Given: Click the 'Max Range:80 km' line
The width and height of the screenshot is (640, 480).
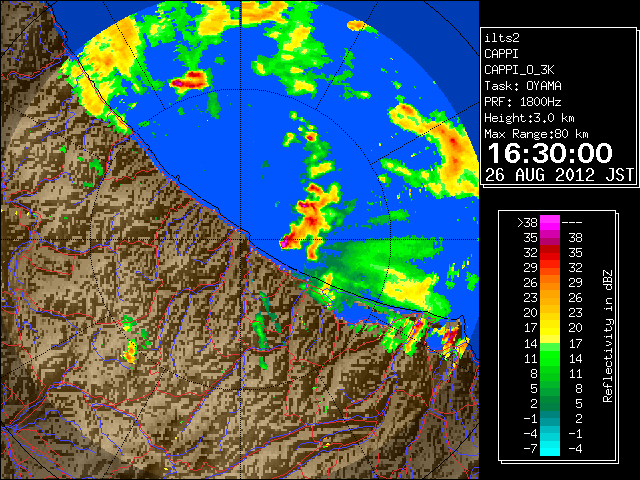Looking at the screenshot, I should click(x=536, y=134).
